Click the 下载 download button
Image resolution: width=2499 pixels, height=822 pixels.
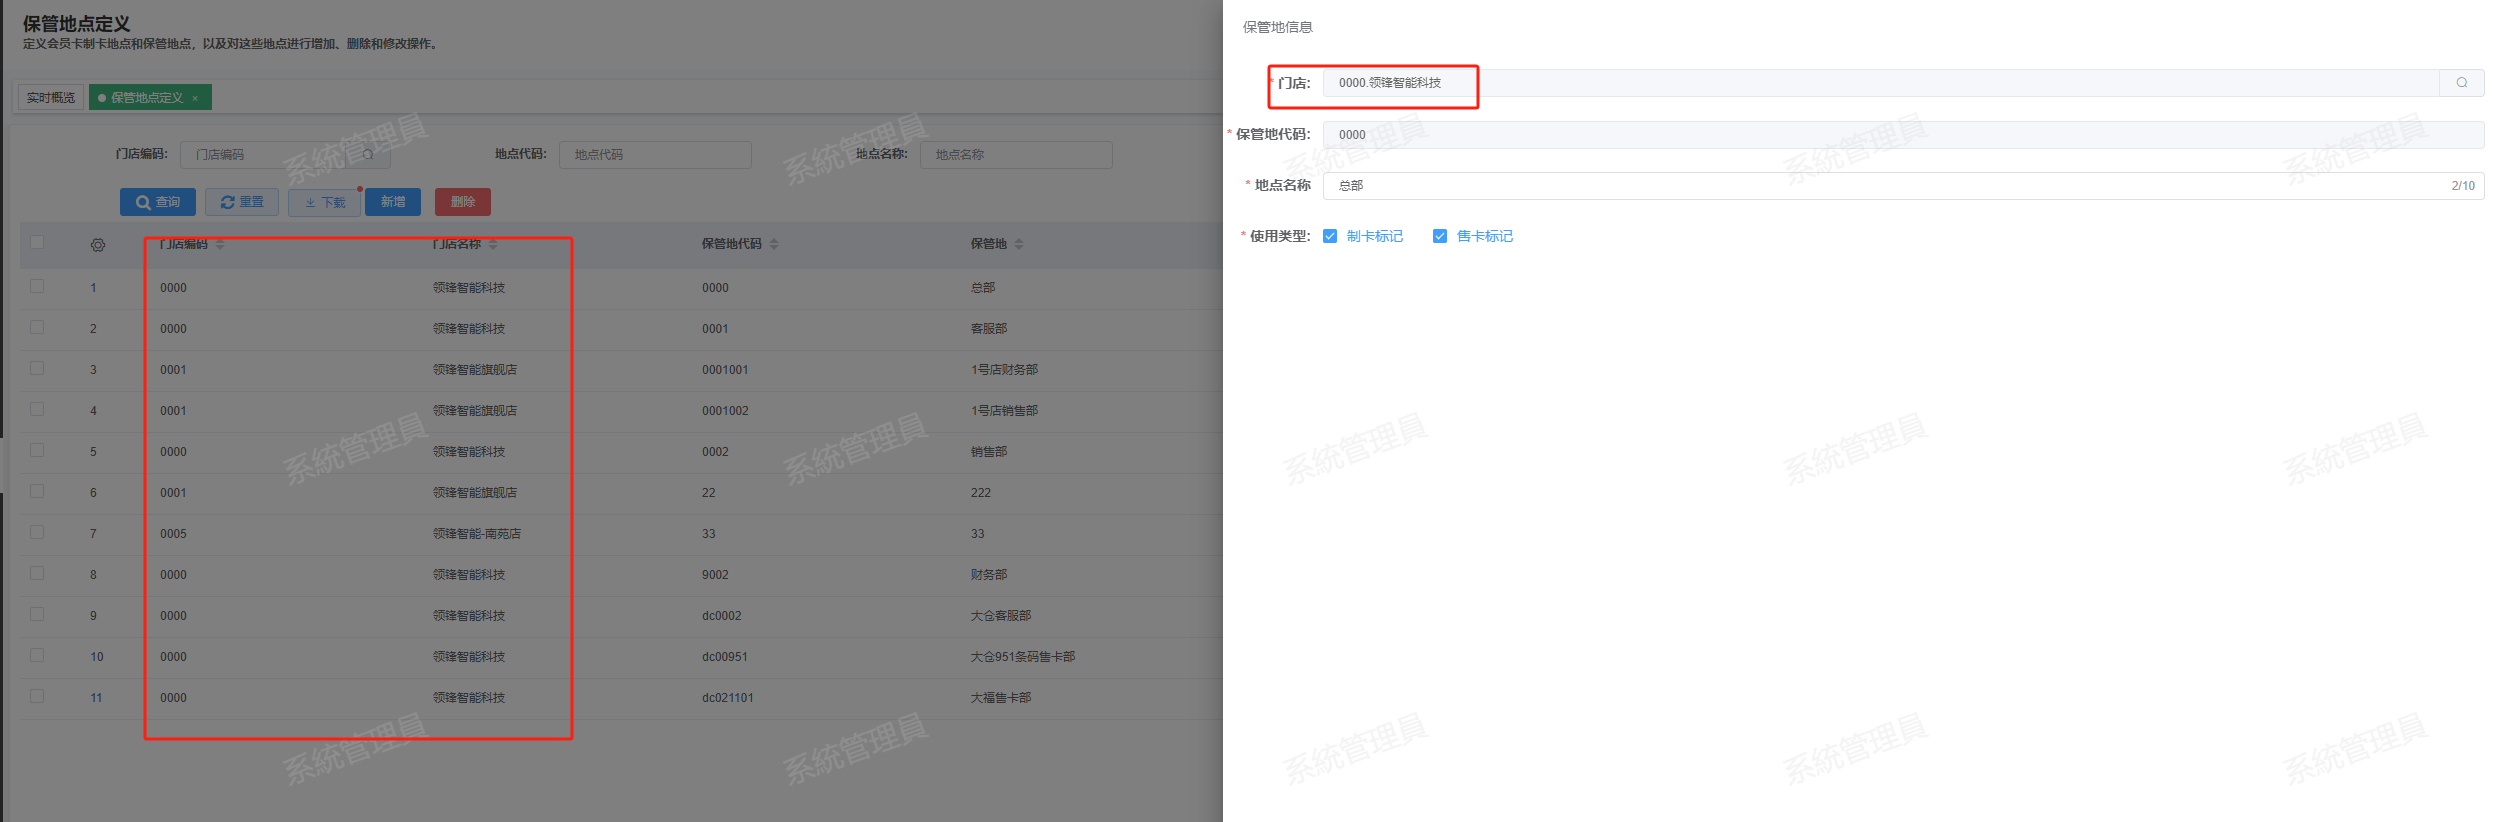pyautogui.click(x=324, y=202)
